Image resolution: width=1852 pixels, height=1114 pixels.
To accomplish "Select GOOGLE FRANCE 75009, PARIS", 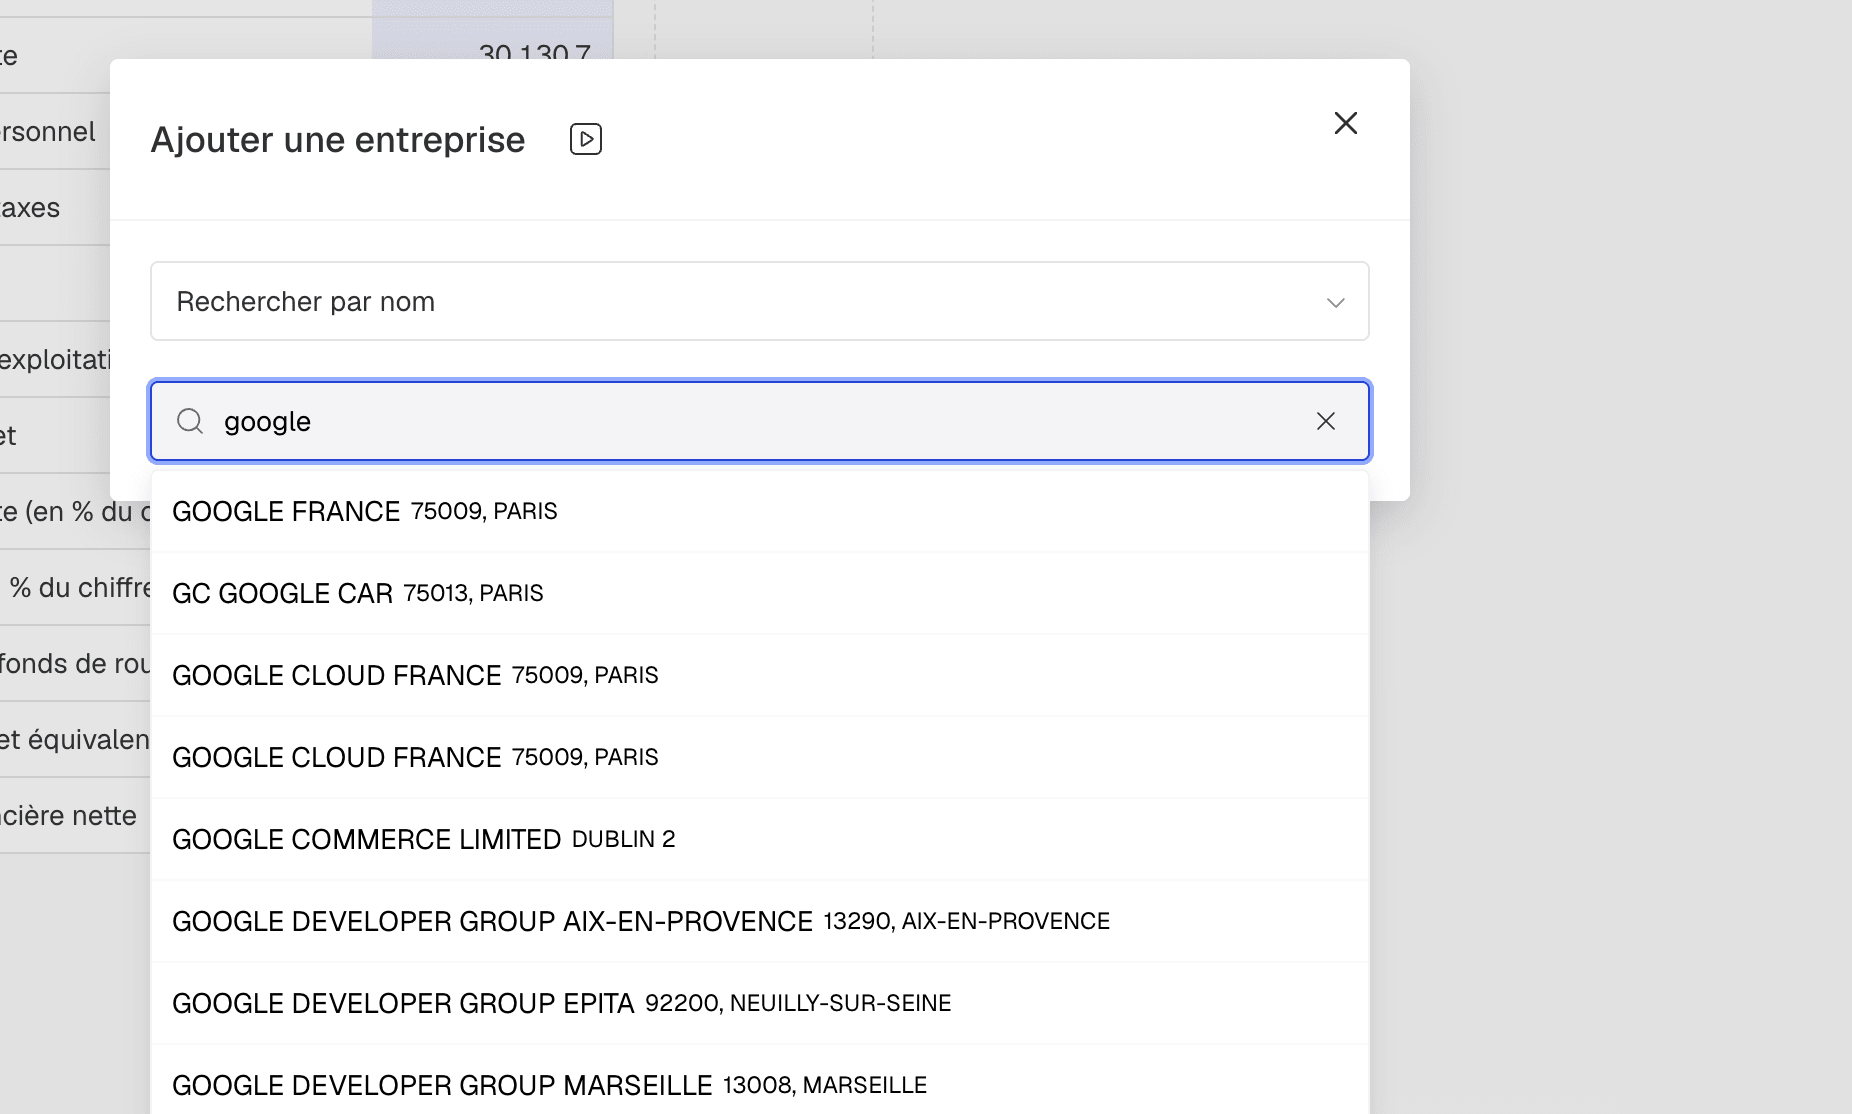I will (760, 511).
